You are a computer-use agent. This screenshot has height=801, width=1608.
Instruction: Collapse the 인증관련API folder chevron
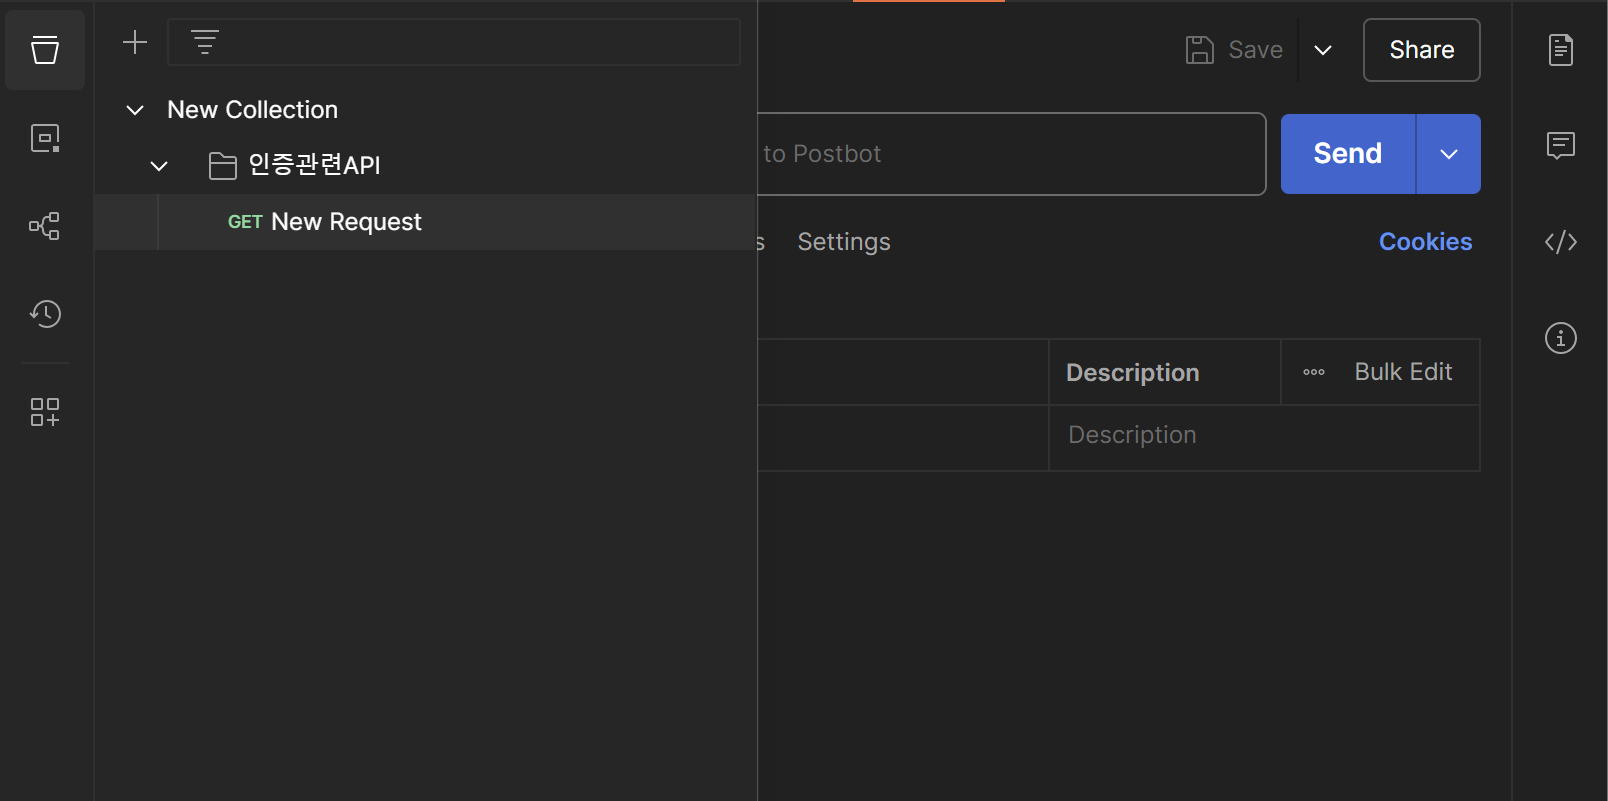[x=159, y=166]
